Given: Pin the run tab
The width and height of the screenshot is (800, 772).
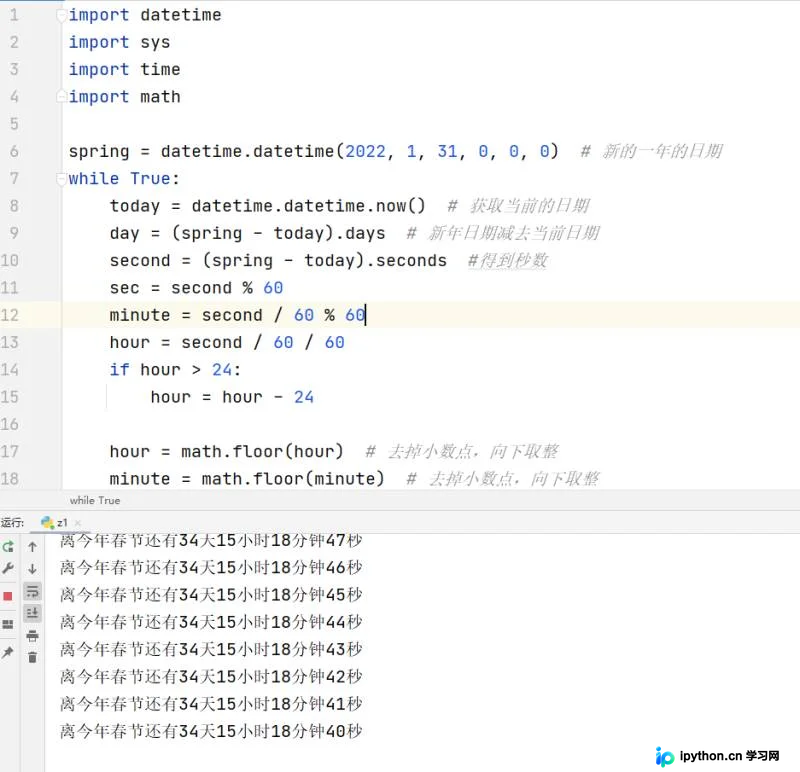Looking at the screenshot, I should (8, 652).
